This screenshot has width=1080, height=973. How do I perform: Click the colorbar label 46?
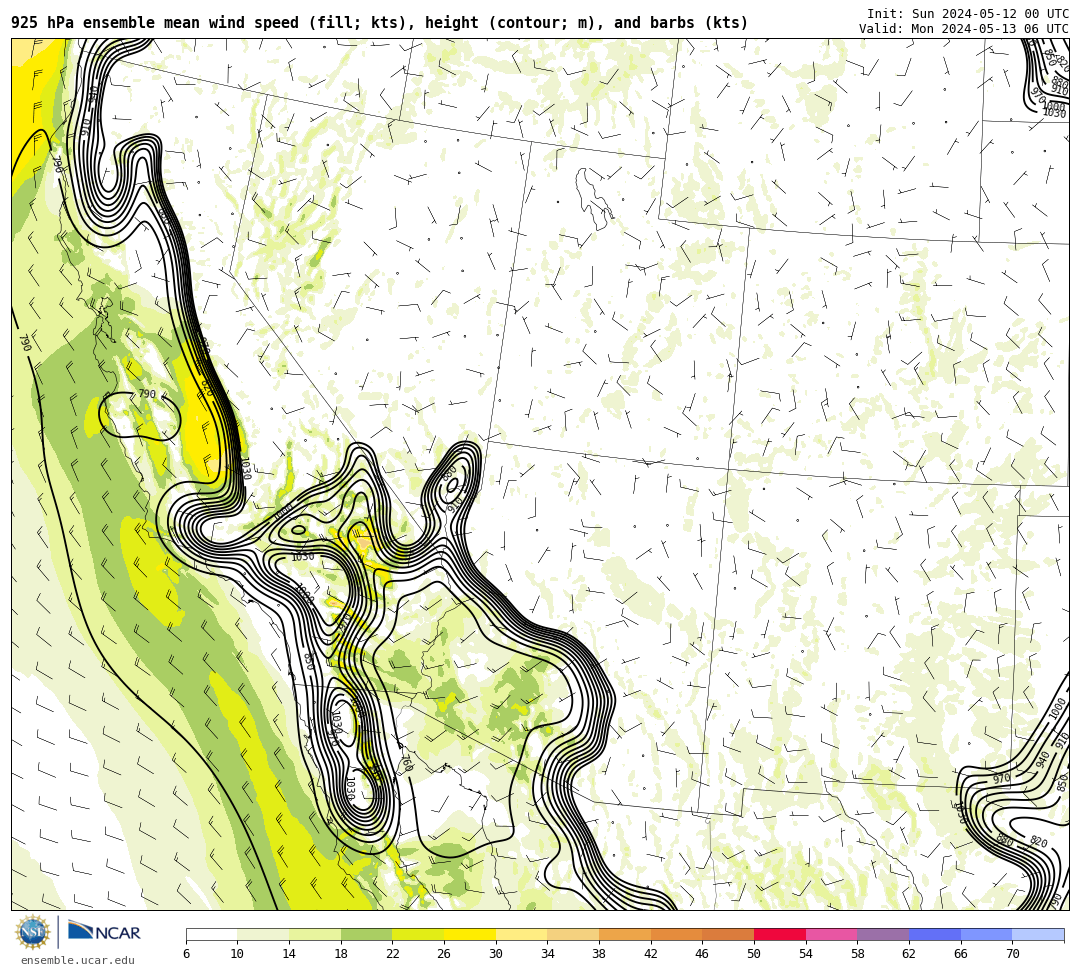[702, 954]
